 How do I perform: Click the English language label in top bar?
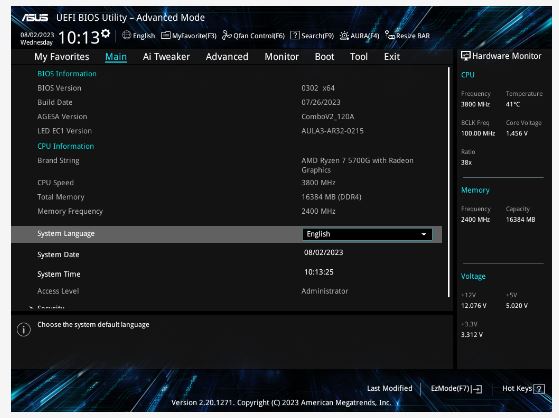(144, 36)
